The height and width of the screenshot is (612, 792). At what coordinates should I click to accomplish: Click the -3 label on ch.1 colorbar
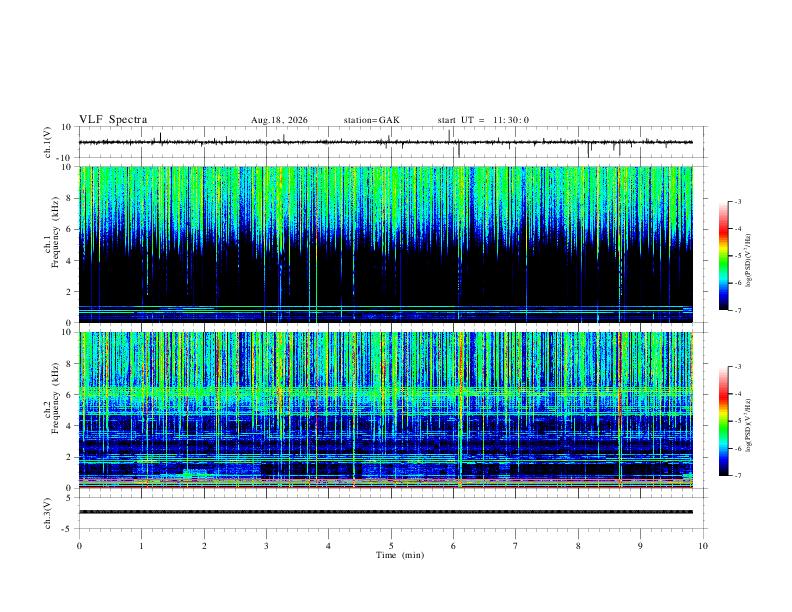click(737, 201)
